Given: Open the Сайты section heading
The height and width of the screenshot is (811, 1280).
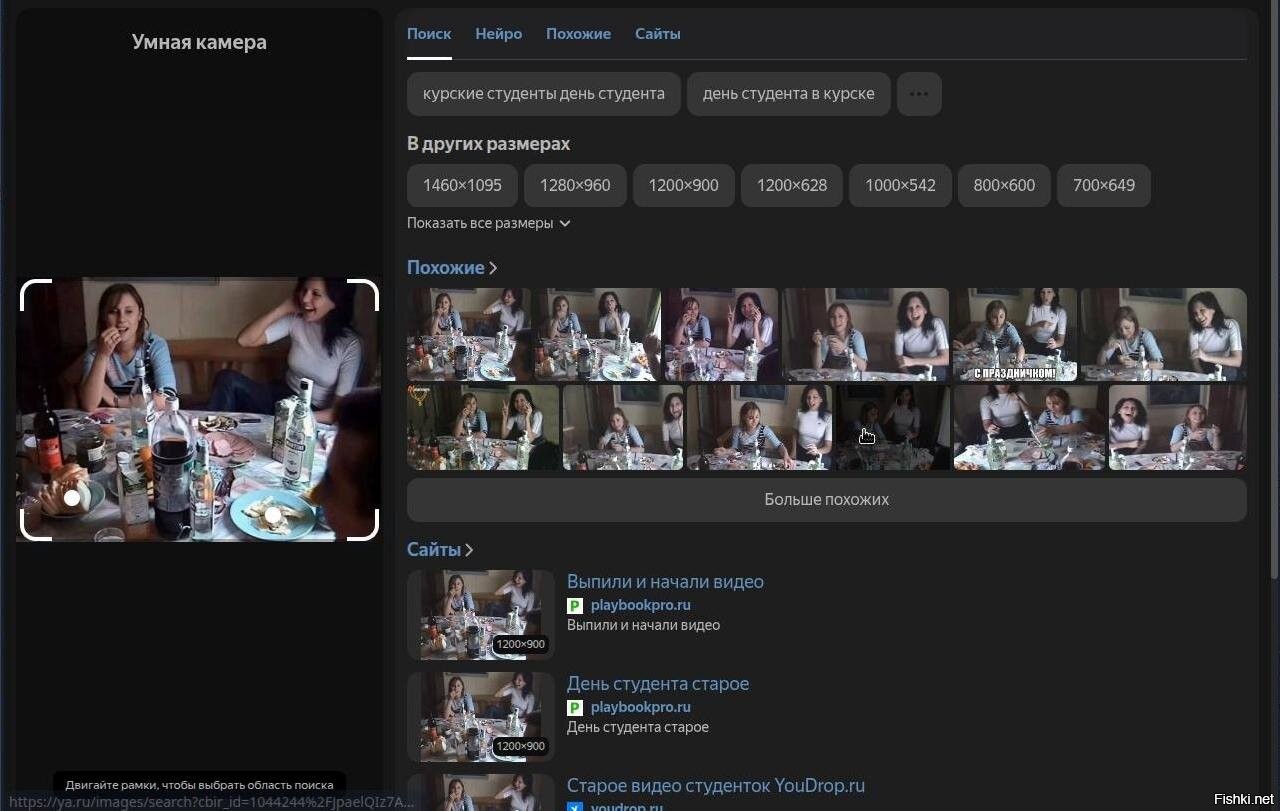Looking at the screenshot, I should pyautogui.click(x=440, y=550).
